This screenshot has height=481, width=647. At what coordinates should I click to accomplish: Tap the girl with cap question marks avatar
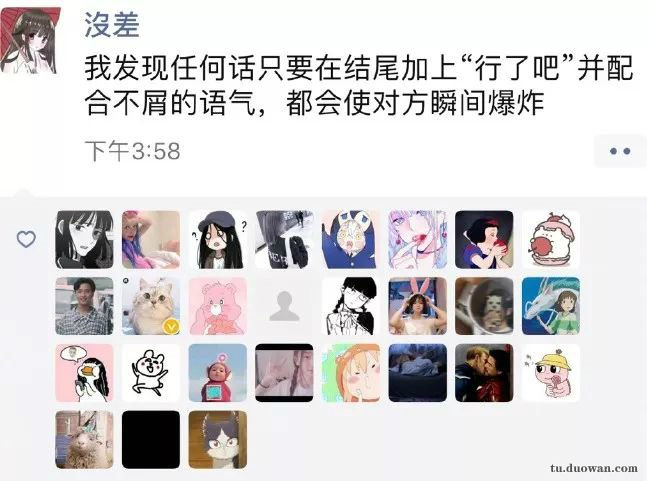point(218,240)
